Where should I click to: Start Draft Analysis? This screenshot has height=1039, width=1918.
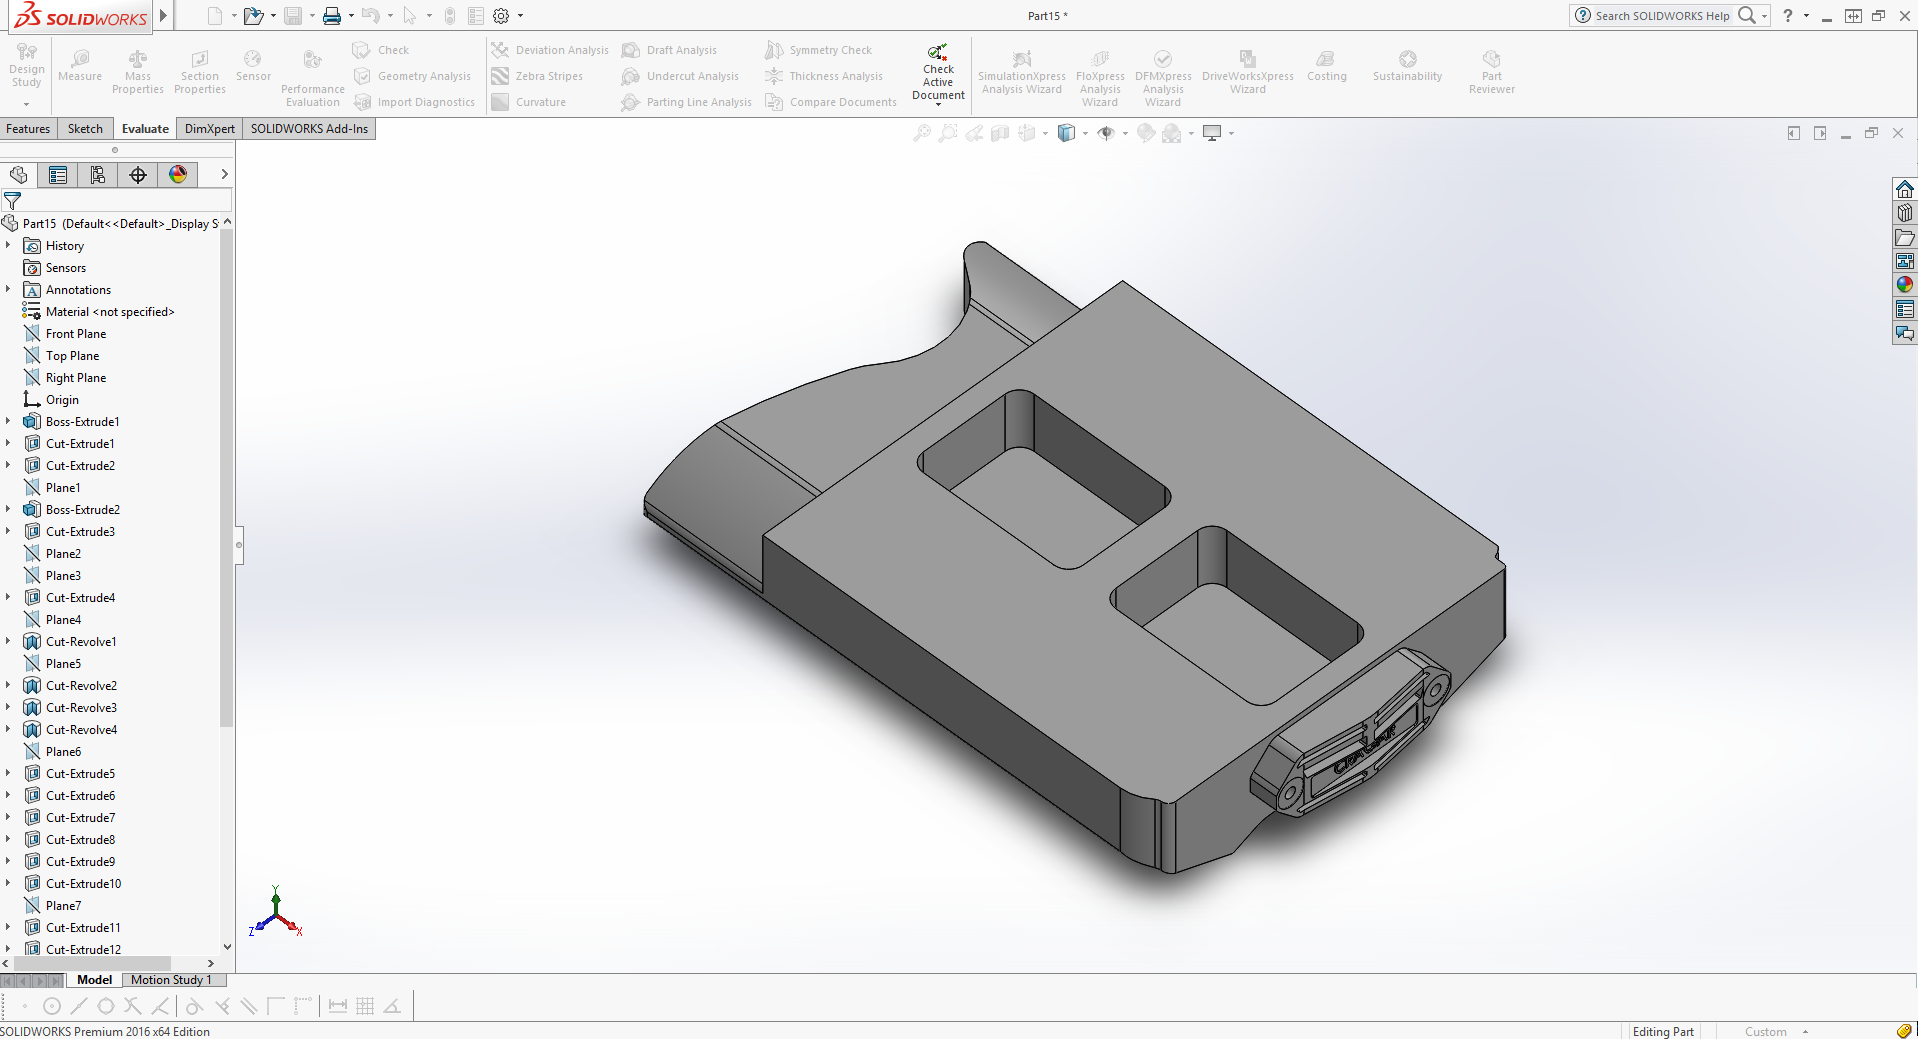click(669, 50)
